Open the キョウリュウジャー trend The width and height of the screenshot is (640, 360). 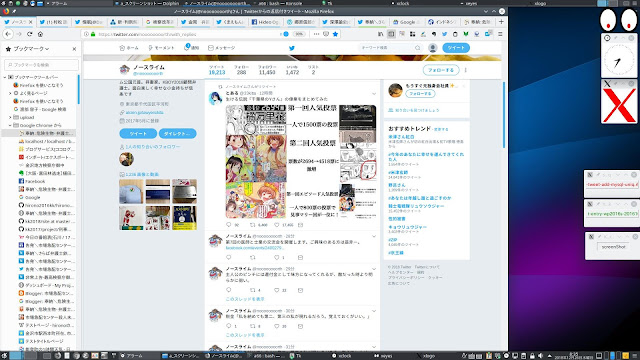407,227
